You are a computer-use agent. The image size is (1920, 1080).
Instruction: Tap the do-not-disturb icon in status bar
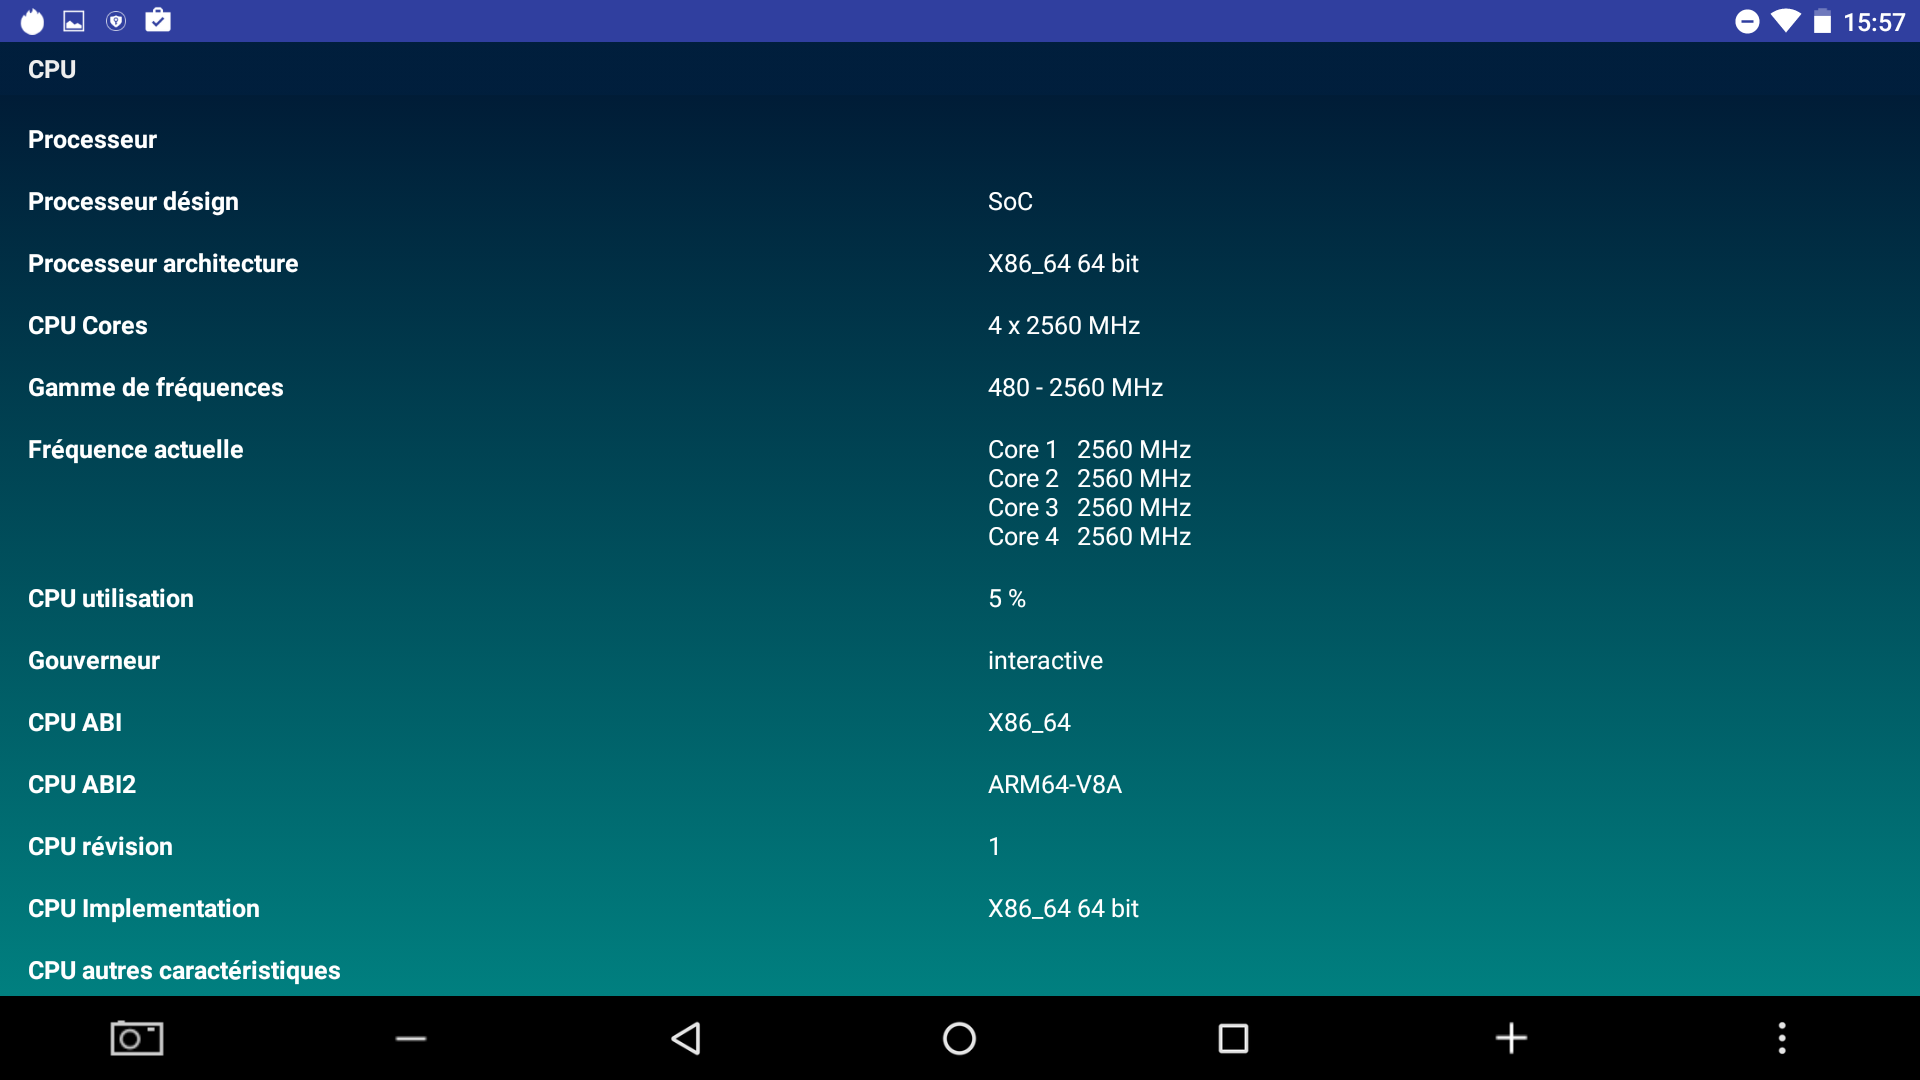click(x=1747, y=22)
